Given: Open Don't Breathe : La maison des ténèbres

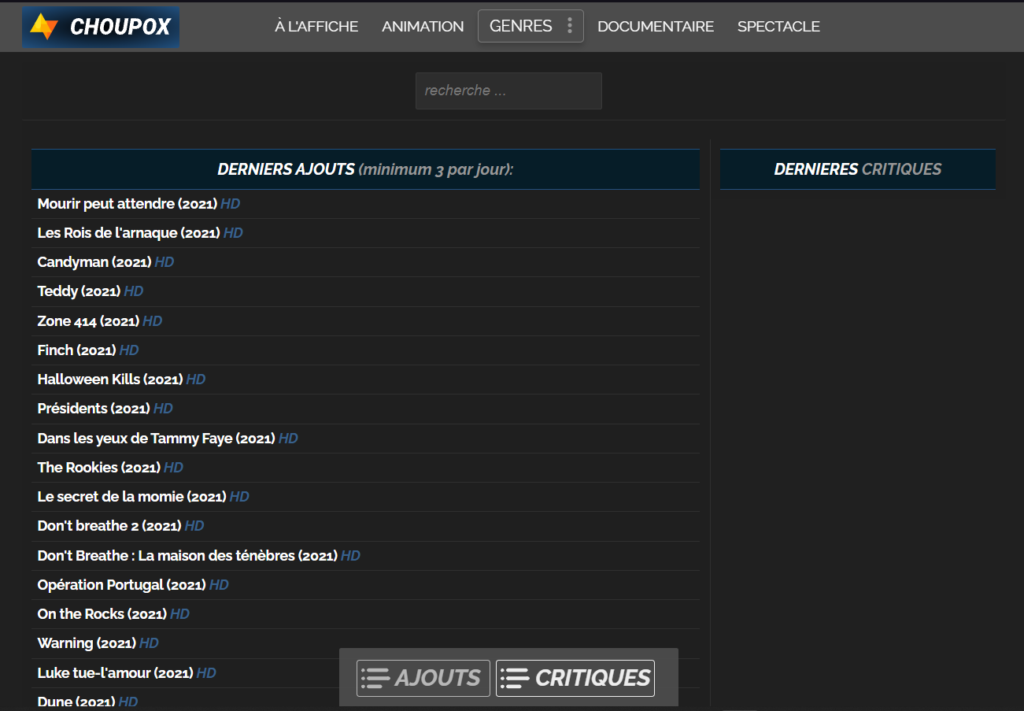Looking at the screenshot, I should [199, 556].
